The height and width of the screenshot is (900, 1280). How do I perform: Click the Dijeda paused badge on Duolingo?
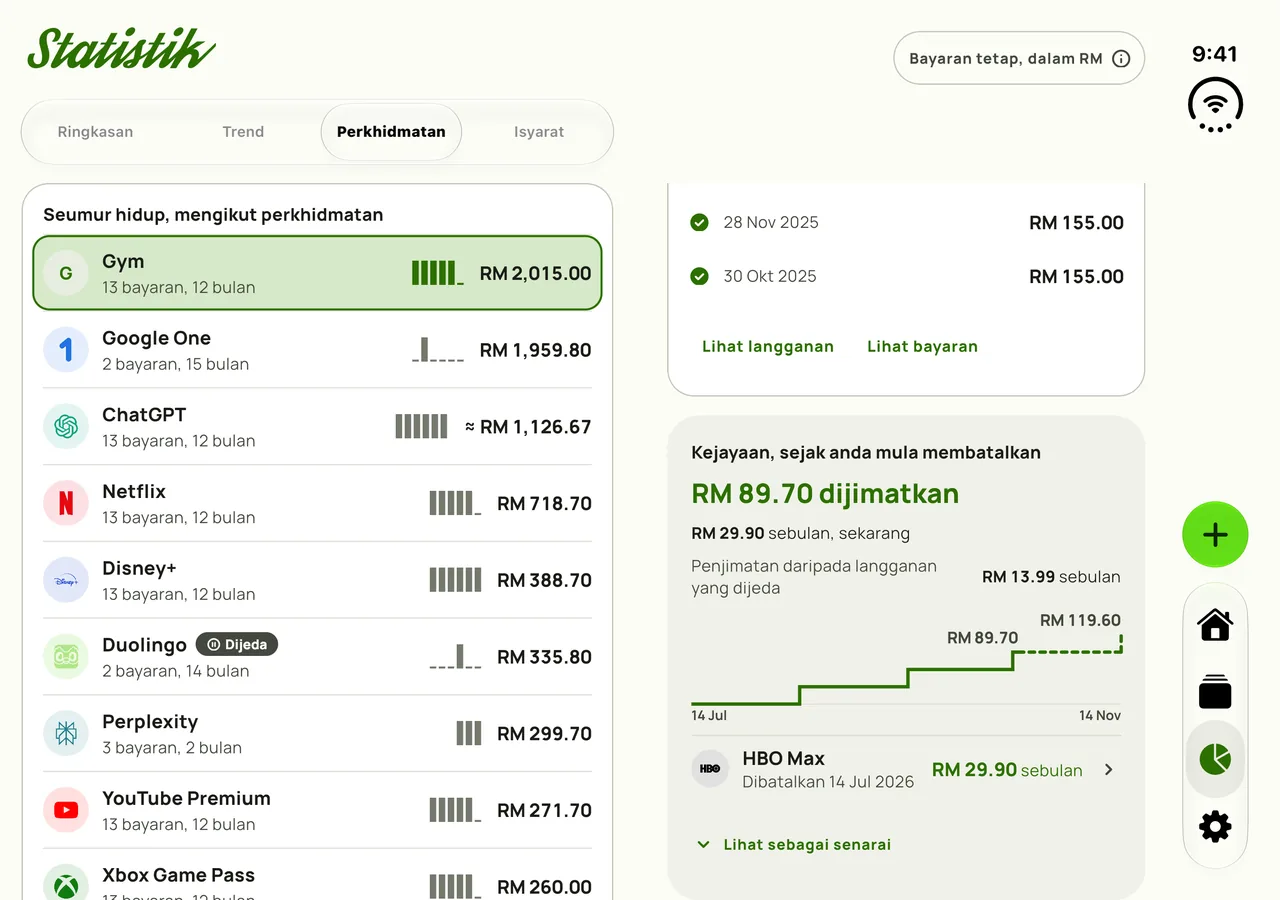(237, 645)
